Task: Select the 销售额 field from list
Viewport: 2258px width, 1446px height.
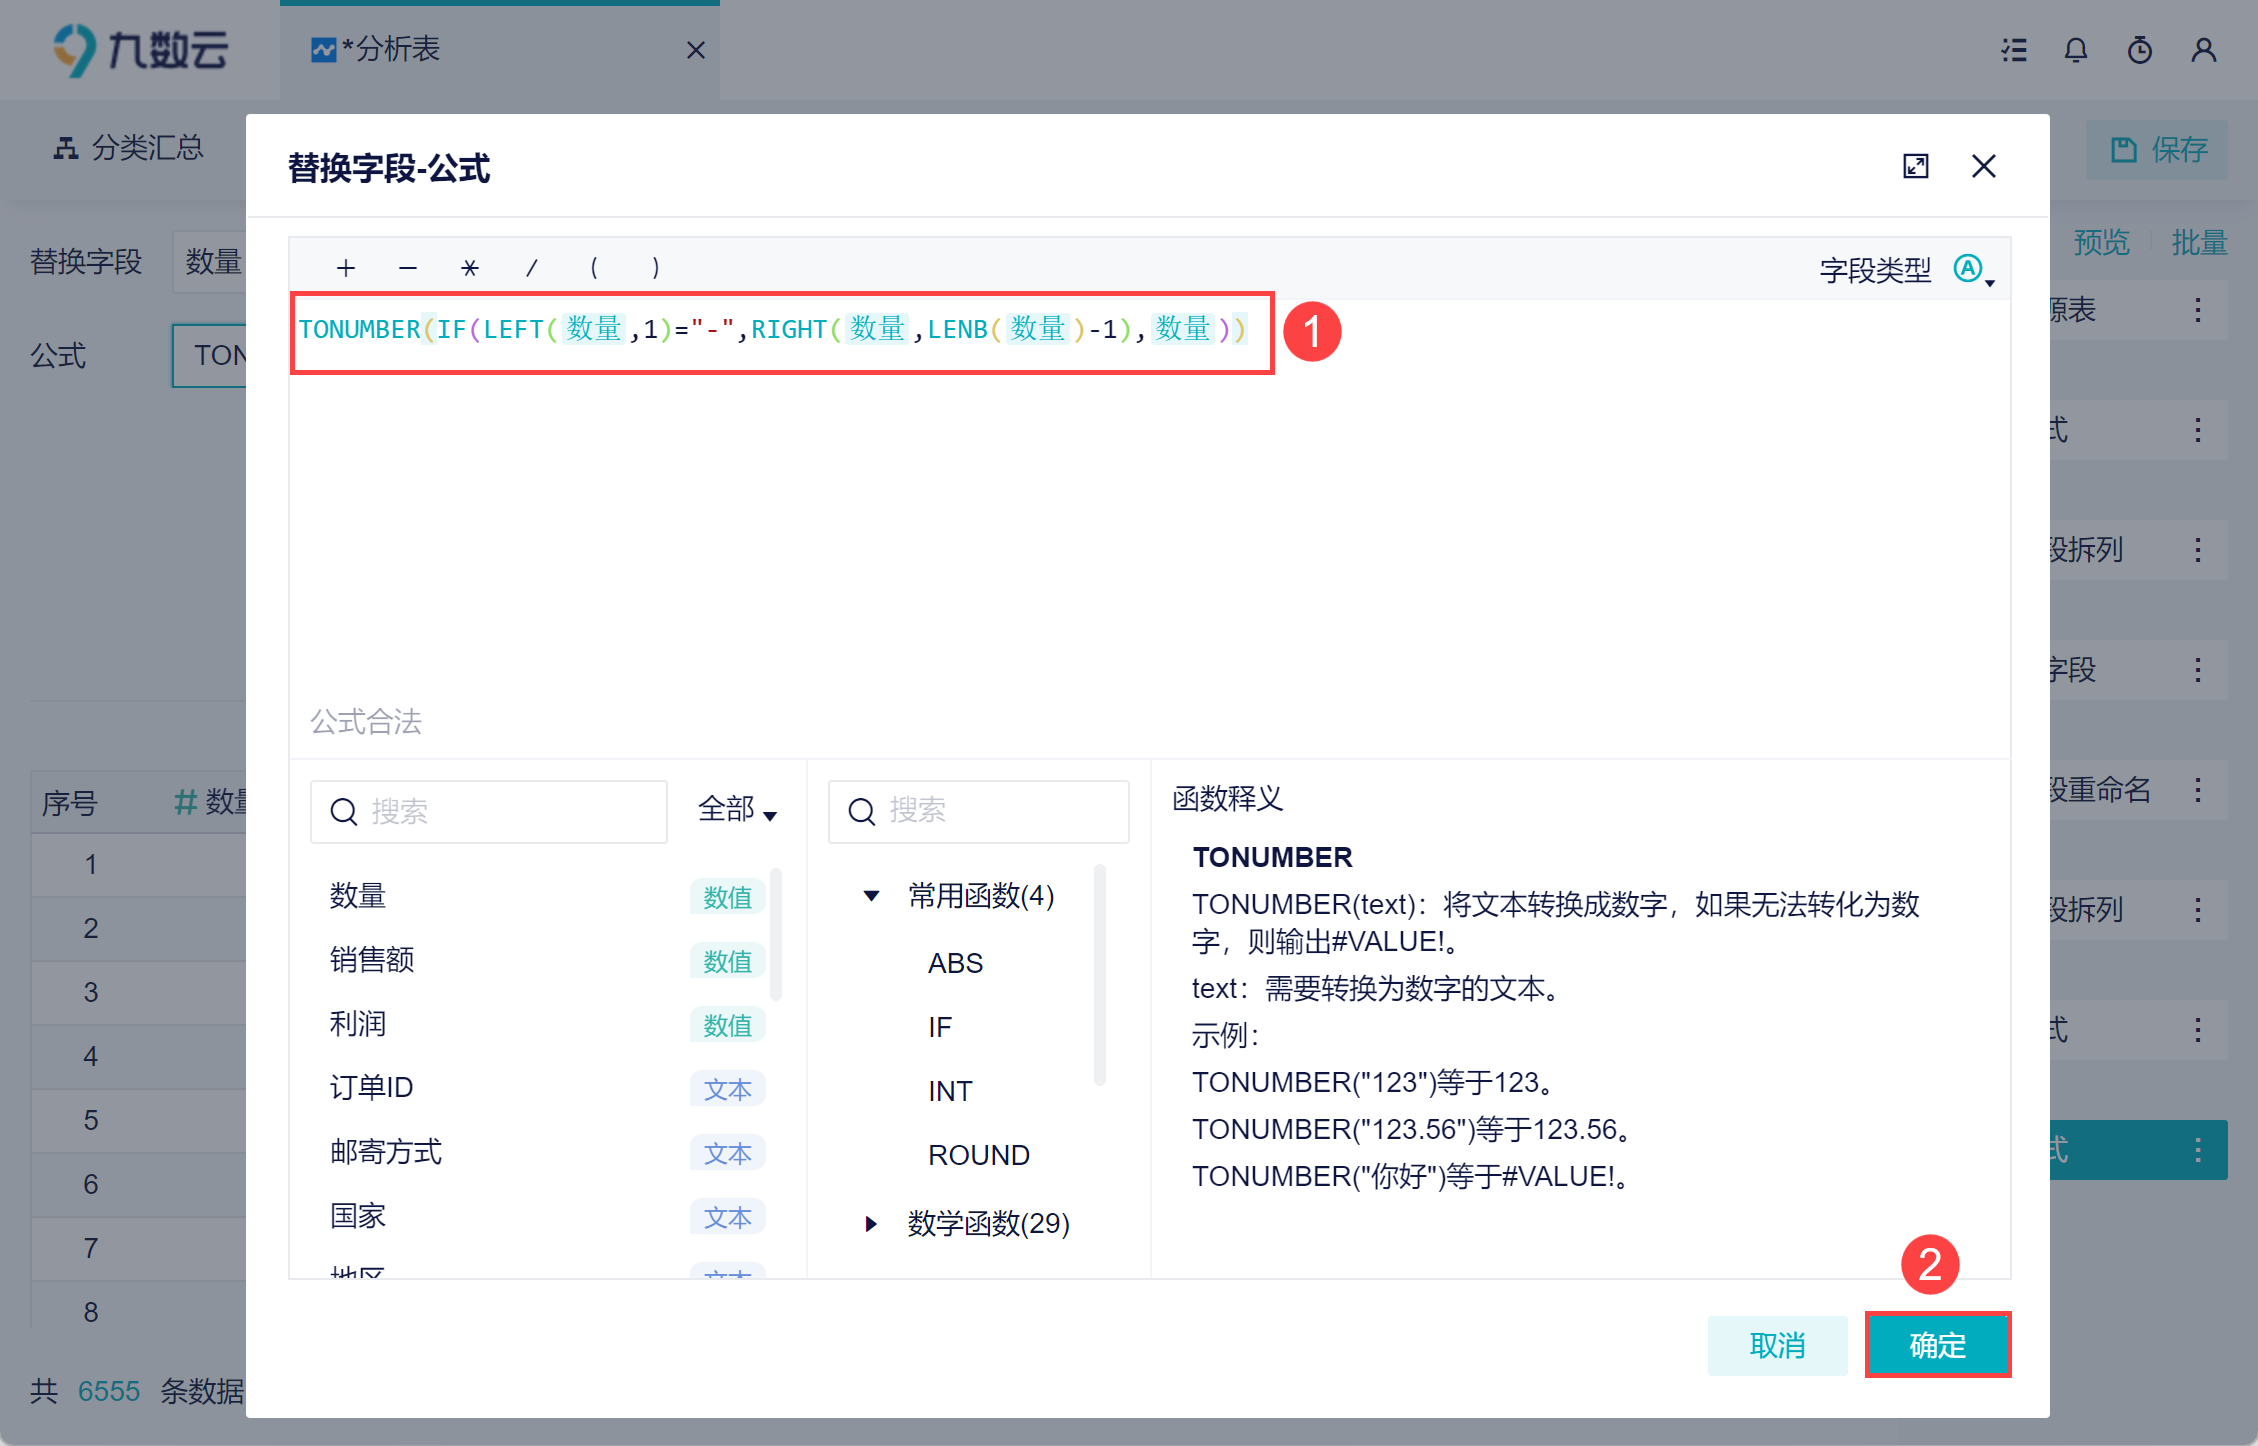Action: [372, 960]
